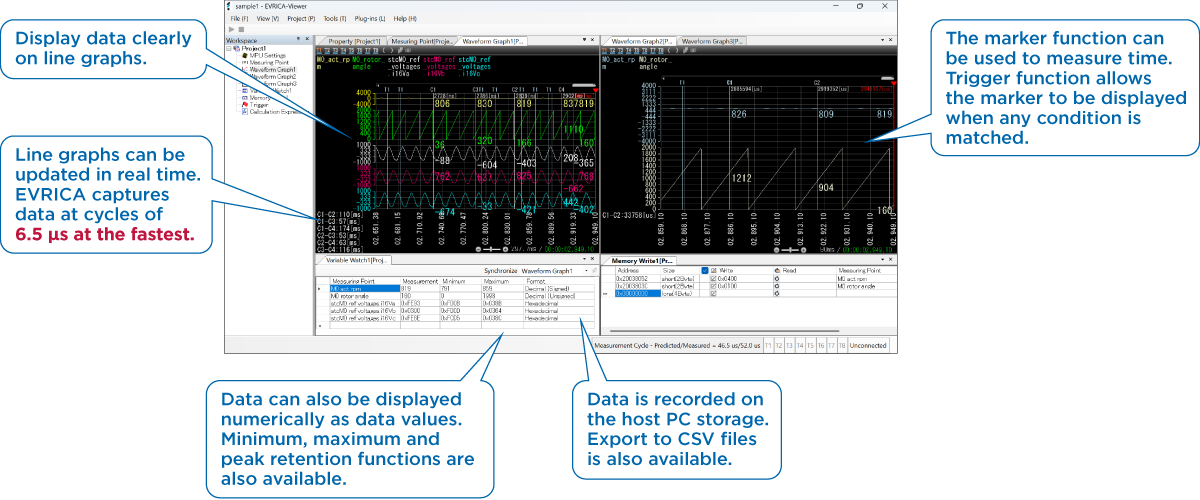
Task: Open Waveform Graph2 from workspace tree
Action: click(x=272, y=76)
